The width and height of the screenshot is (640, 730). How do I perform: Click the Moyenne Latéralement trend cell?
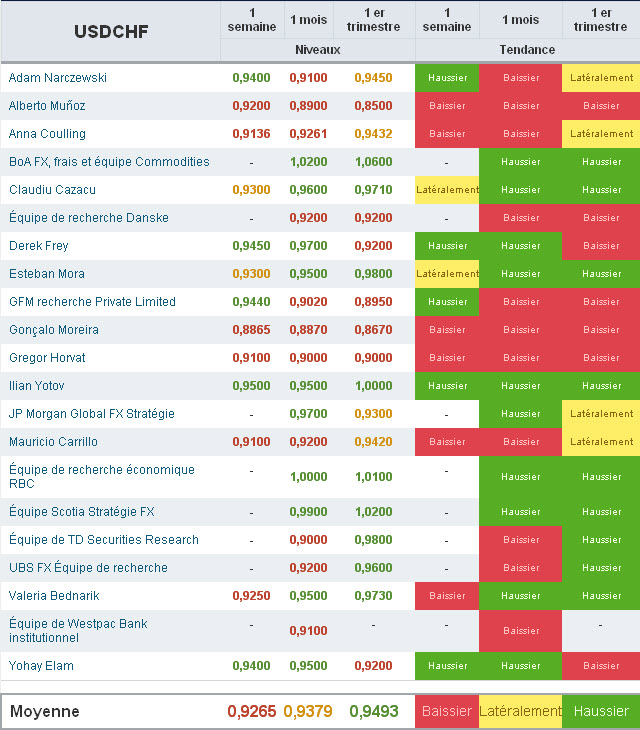click(520, 711)
